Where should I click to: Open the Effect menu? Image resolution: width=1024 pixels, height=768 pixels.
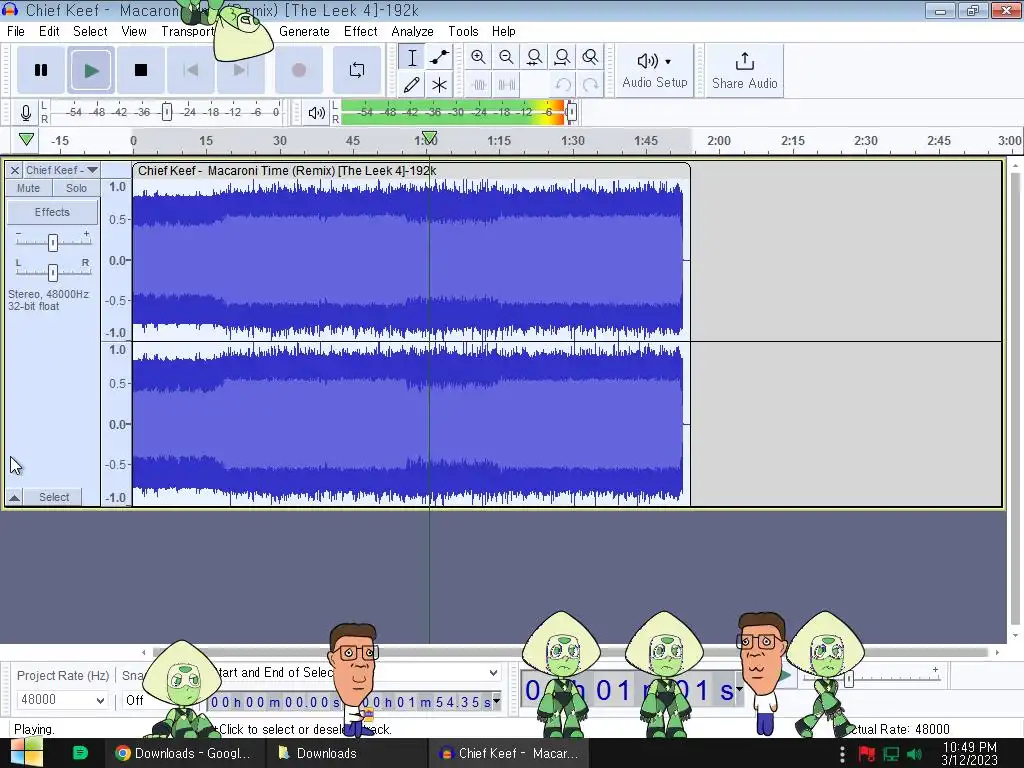click(360, 31)
